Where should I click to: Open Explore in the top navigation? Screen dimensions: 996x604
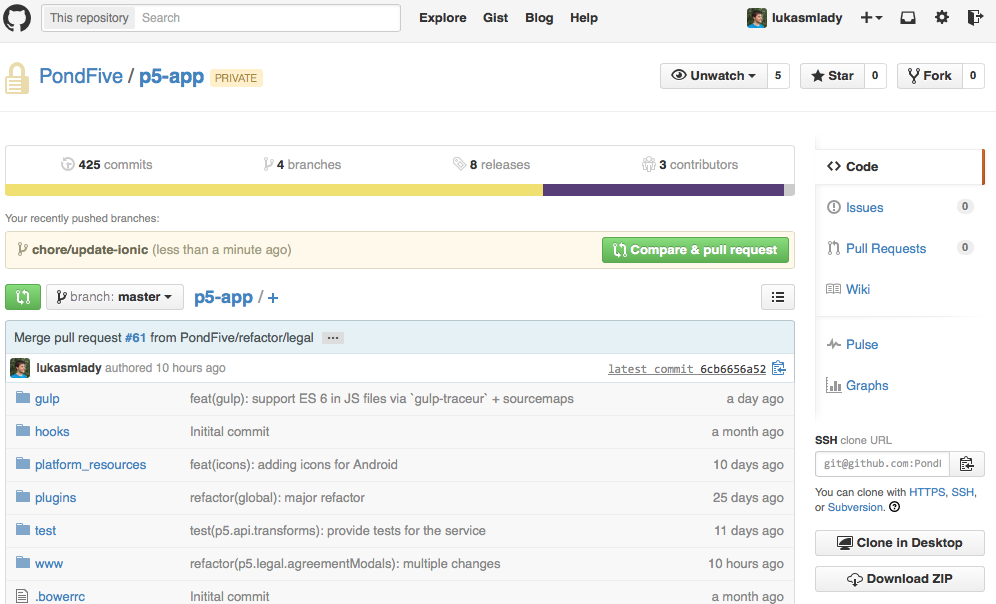443,18
